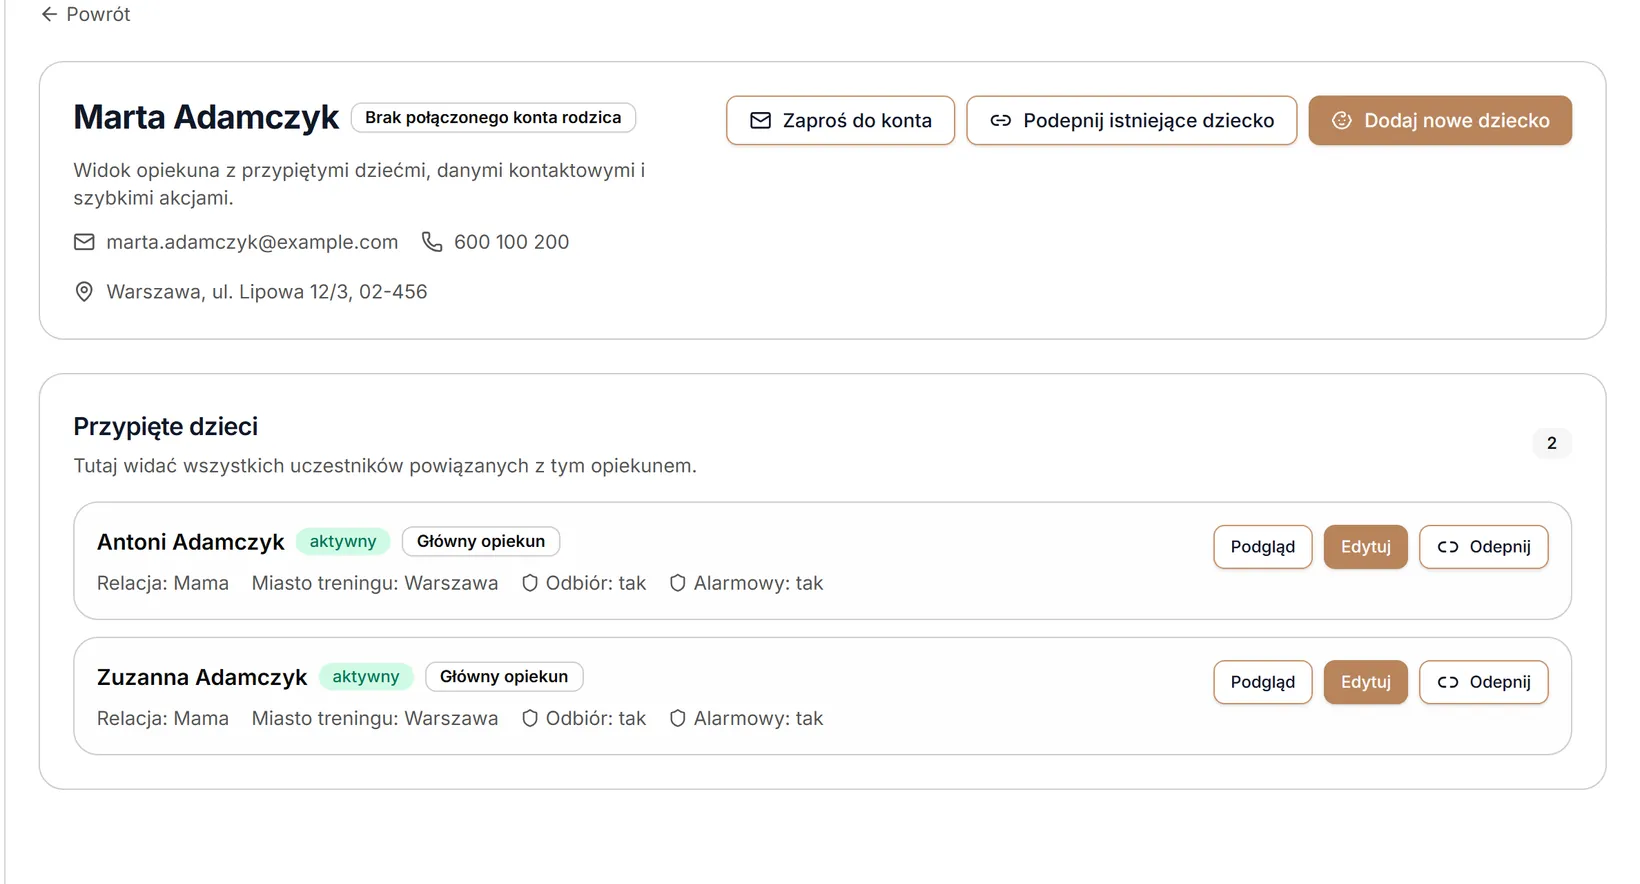Open Podgląd for Antoni Adamczyk
This screenshot has height=884, width=1640.
click(1263, 547)
